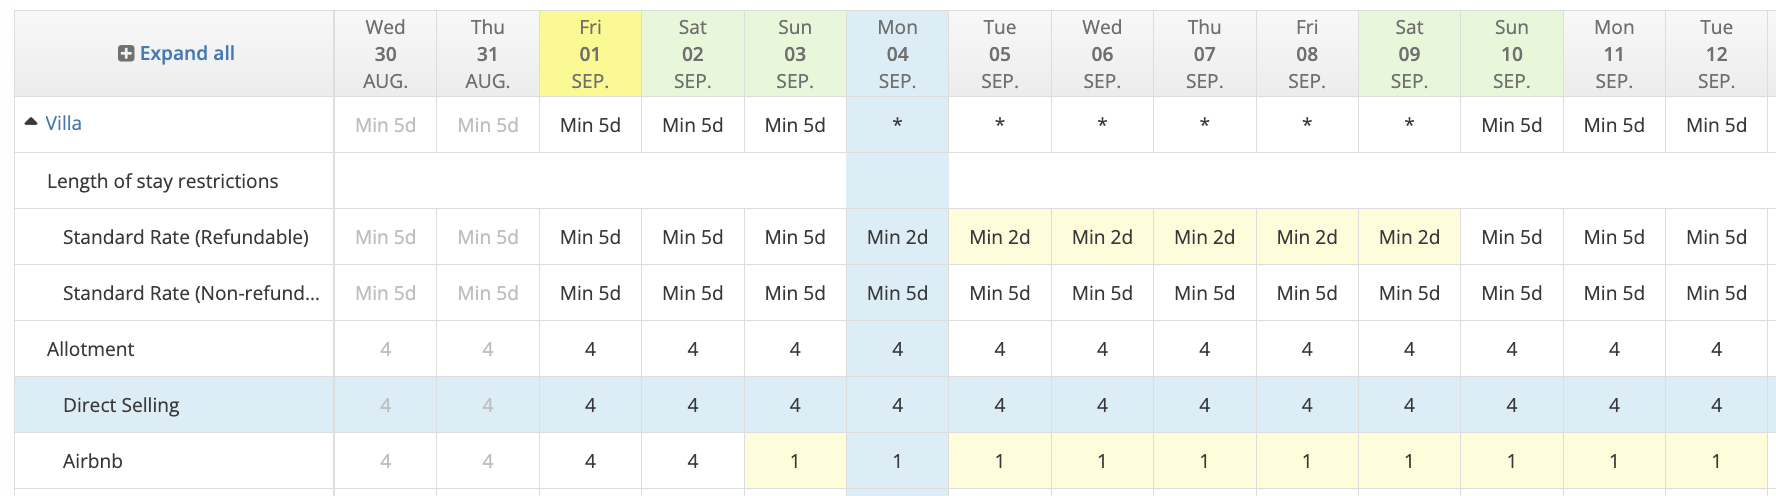Select the Mon 04 Sep column header
Screen dimensions: 1776x496
tap(897, 54)
